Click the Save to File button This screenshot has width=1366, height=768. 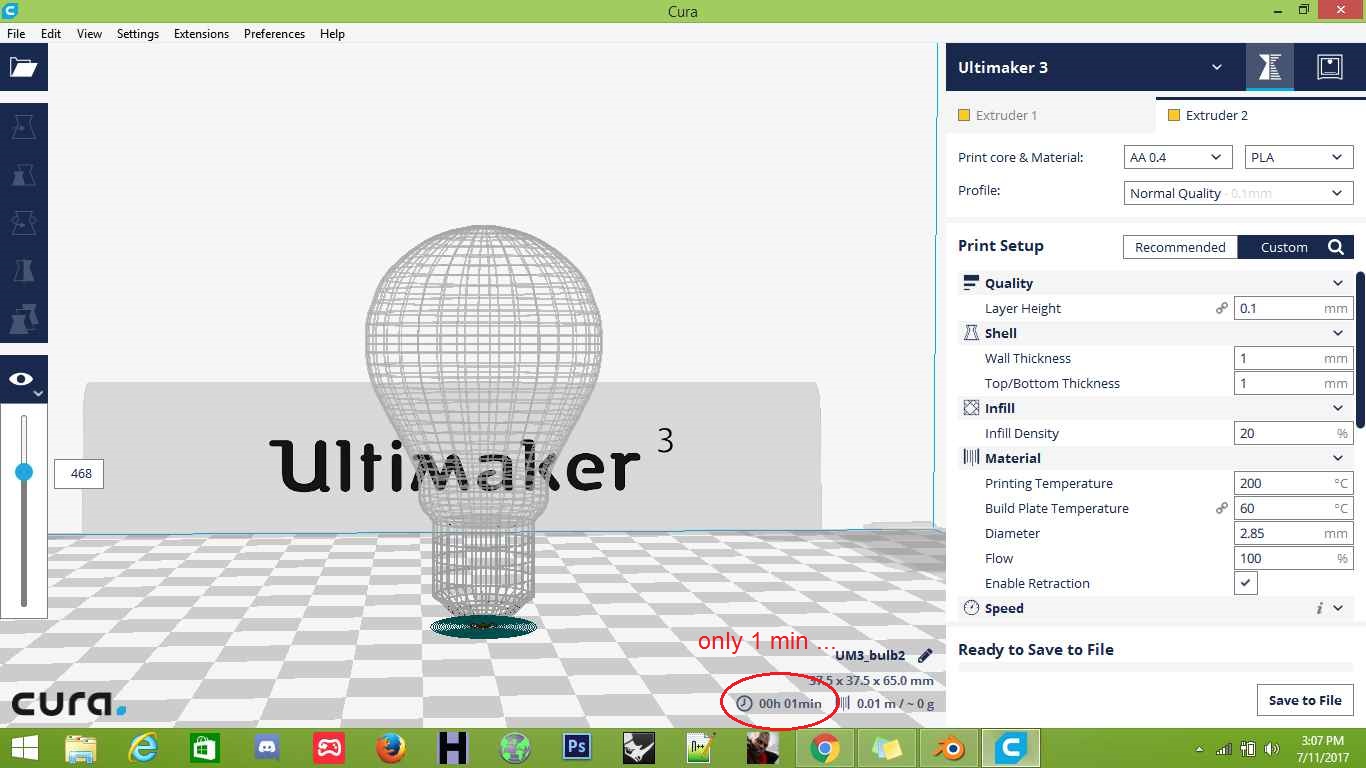tap(1305, 700)
